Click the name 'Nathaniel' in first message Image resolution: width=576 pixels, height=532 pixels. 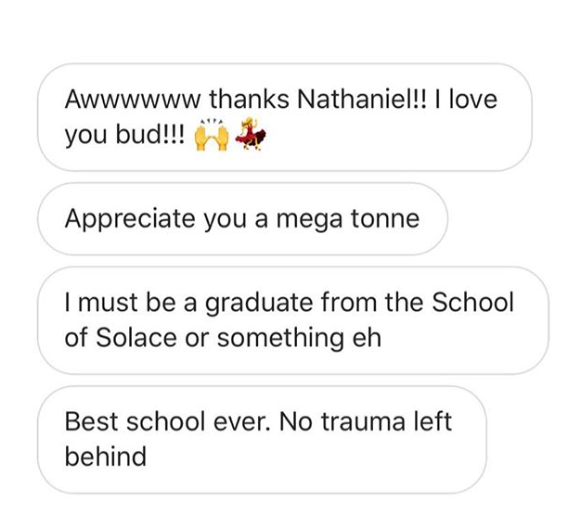click(357, 99)
